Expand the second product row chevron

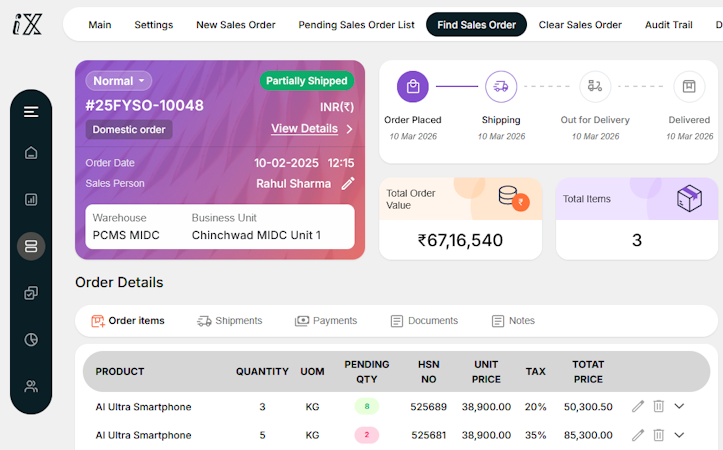point(679,435)
